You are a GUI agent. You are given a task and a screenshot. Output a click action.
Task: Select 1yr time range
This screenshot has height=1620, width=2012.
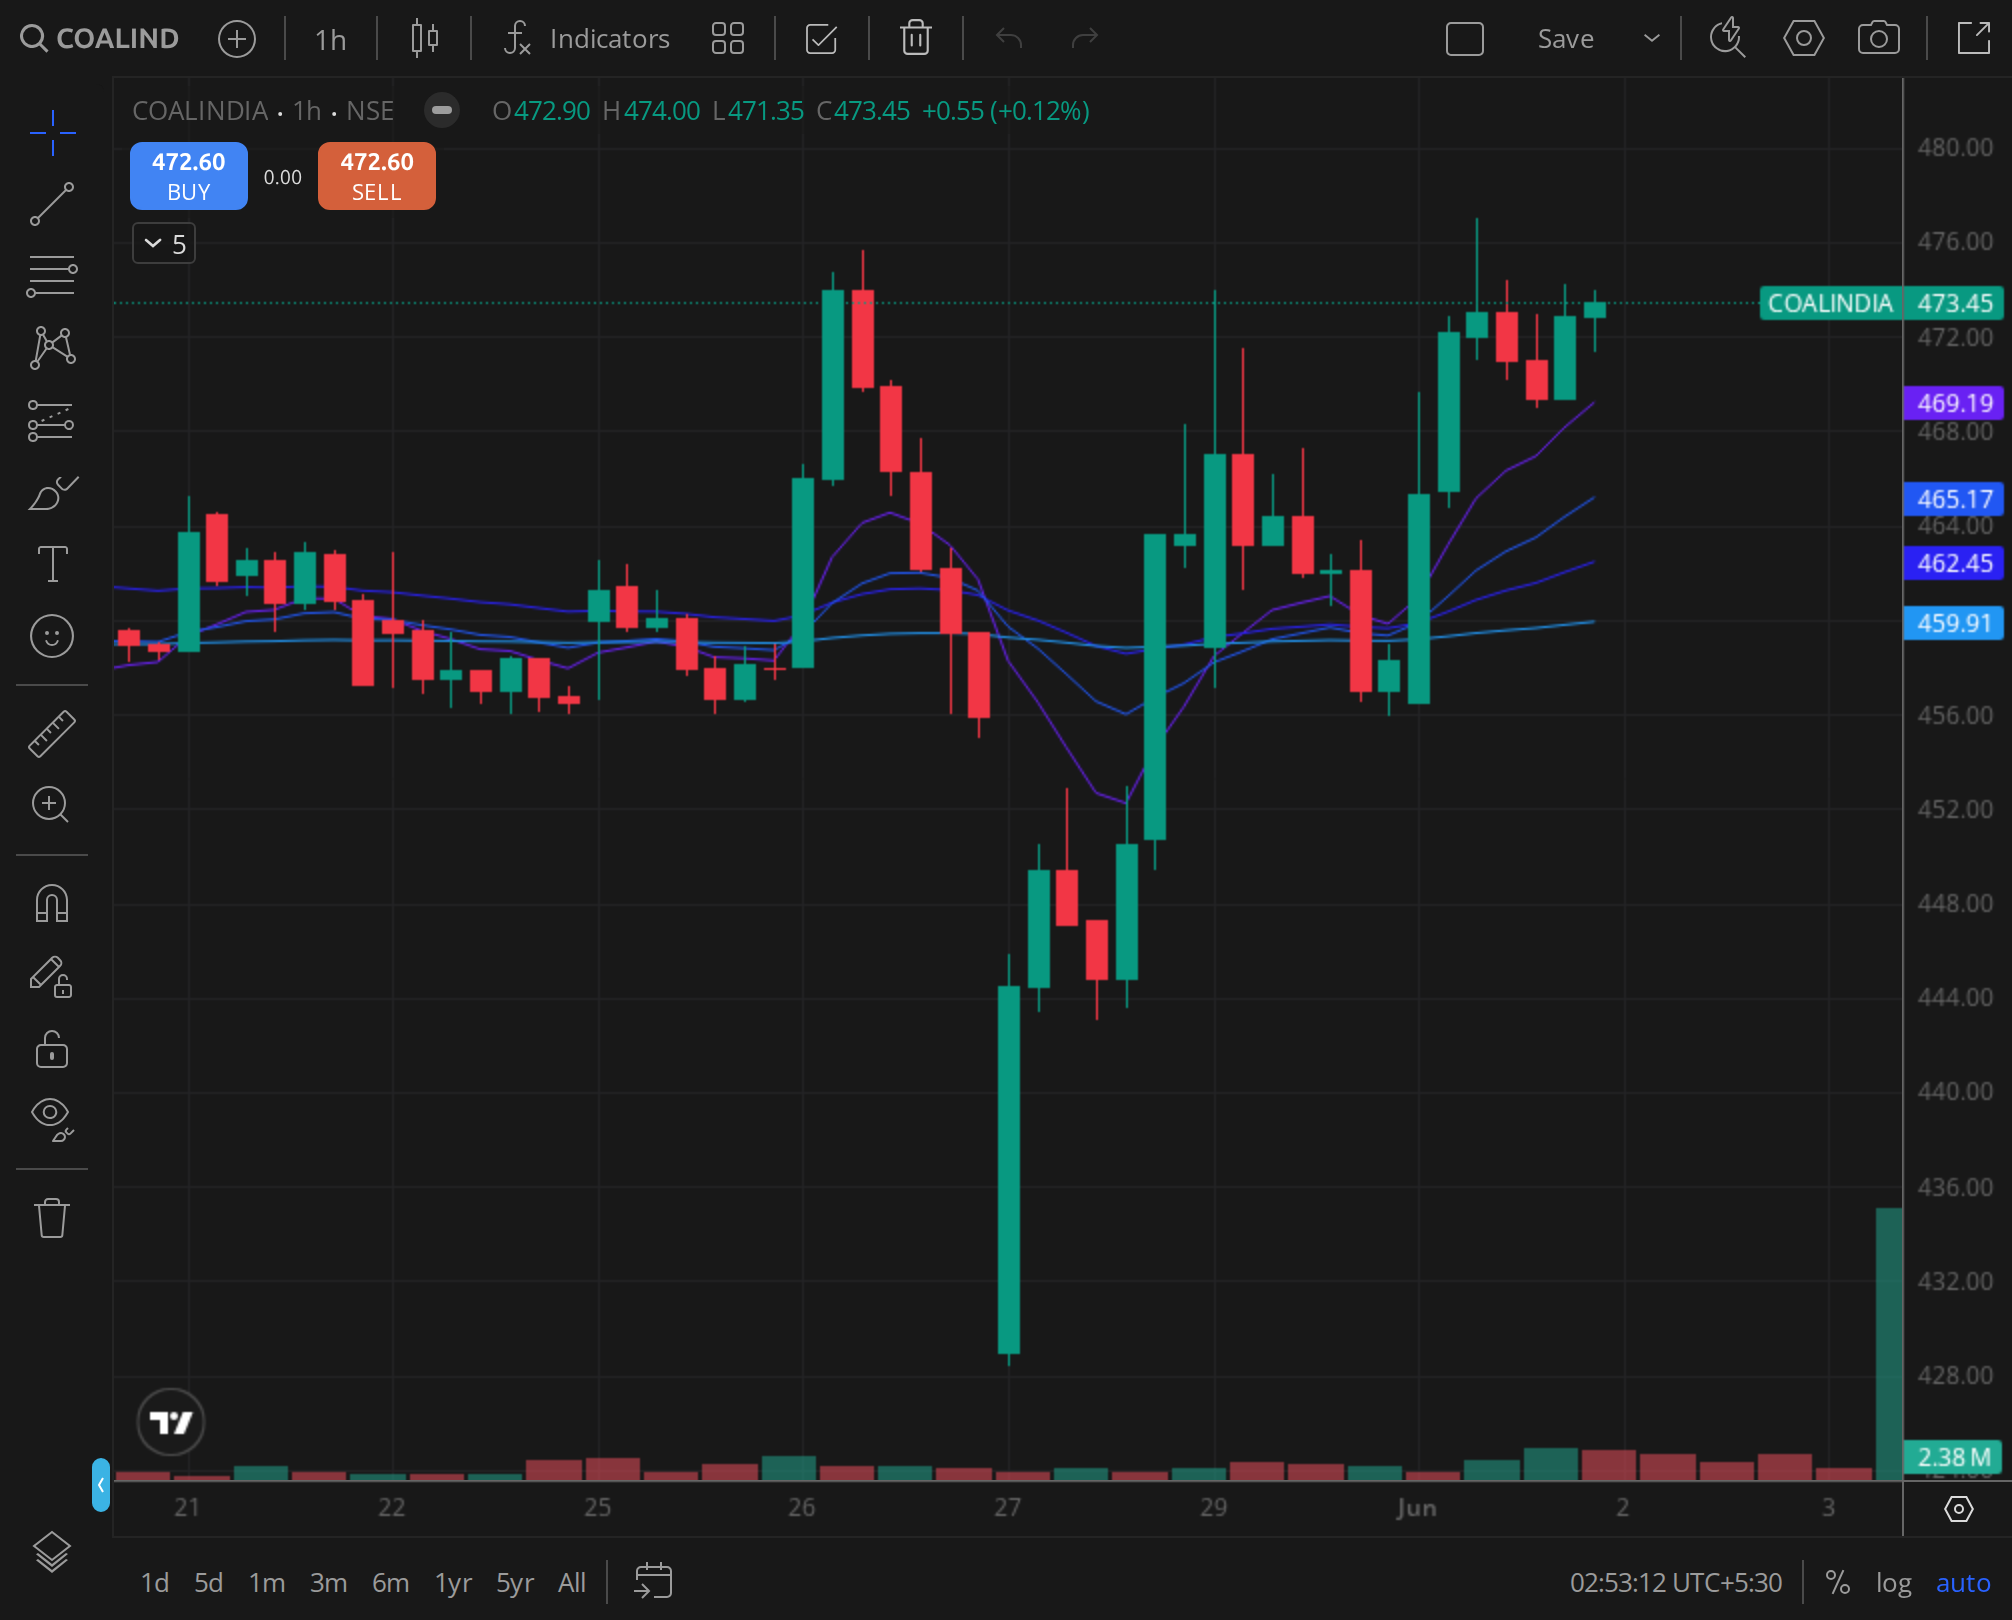(x=453, y=1583)
